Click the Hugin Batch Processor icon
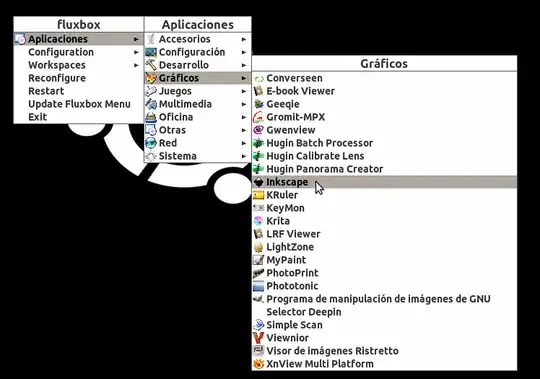The width and height of the screenshot is (540, 379). [258, 143]
